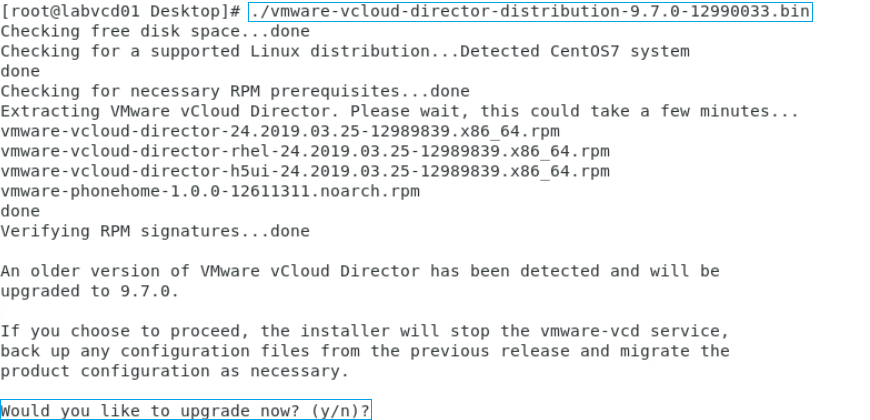The image size is (870, 420).
Task: Click the vmware-phonehome noarch rpm filename
Action: tap(210, 191)
